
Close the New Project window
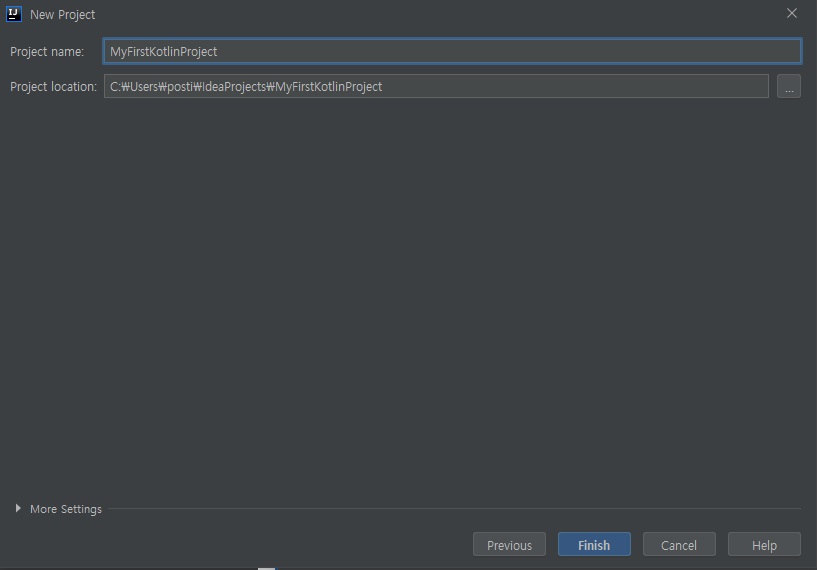coord(791,14)
